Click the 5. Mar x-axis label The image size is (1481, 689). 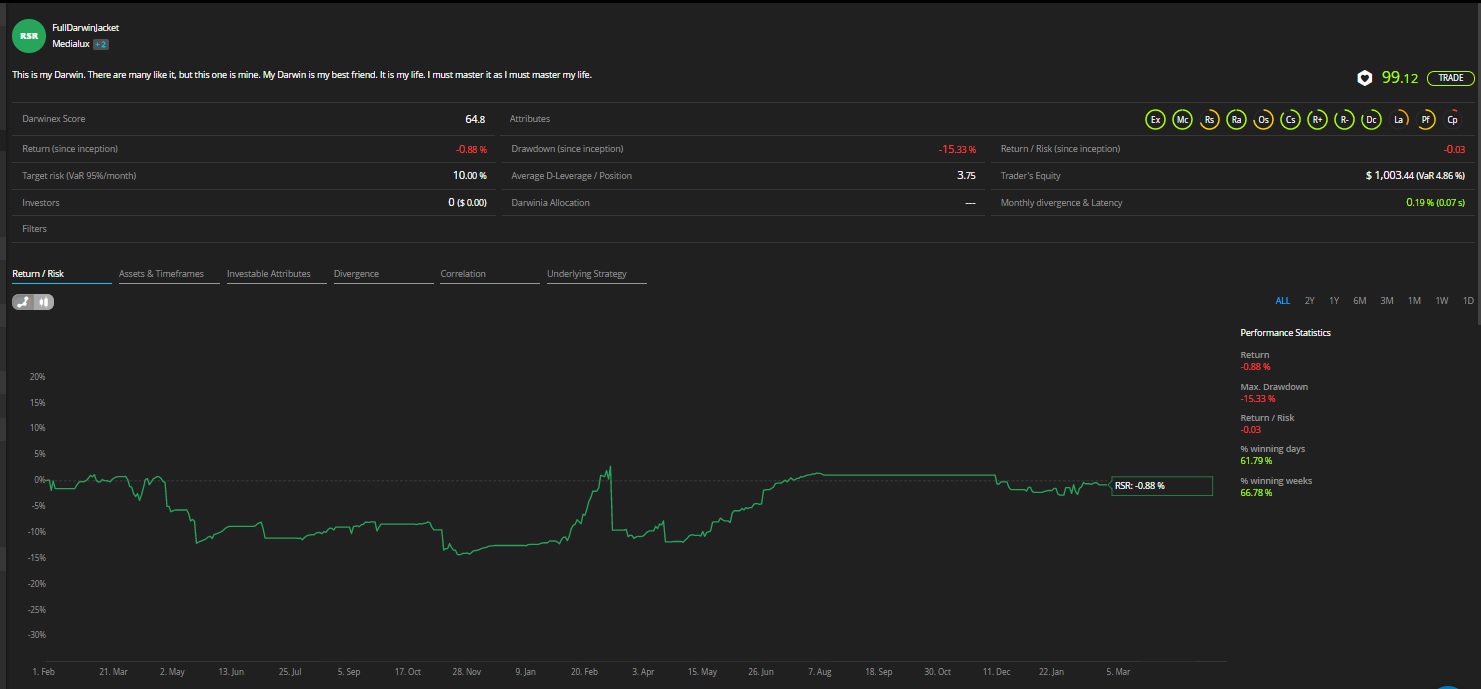[1120, 672]
